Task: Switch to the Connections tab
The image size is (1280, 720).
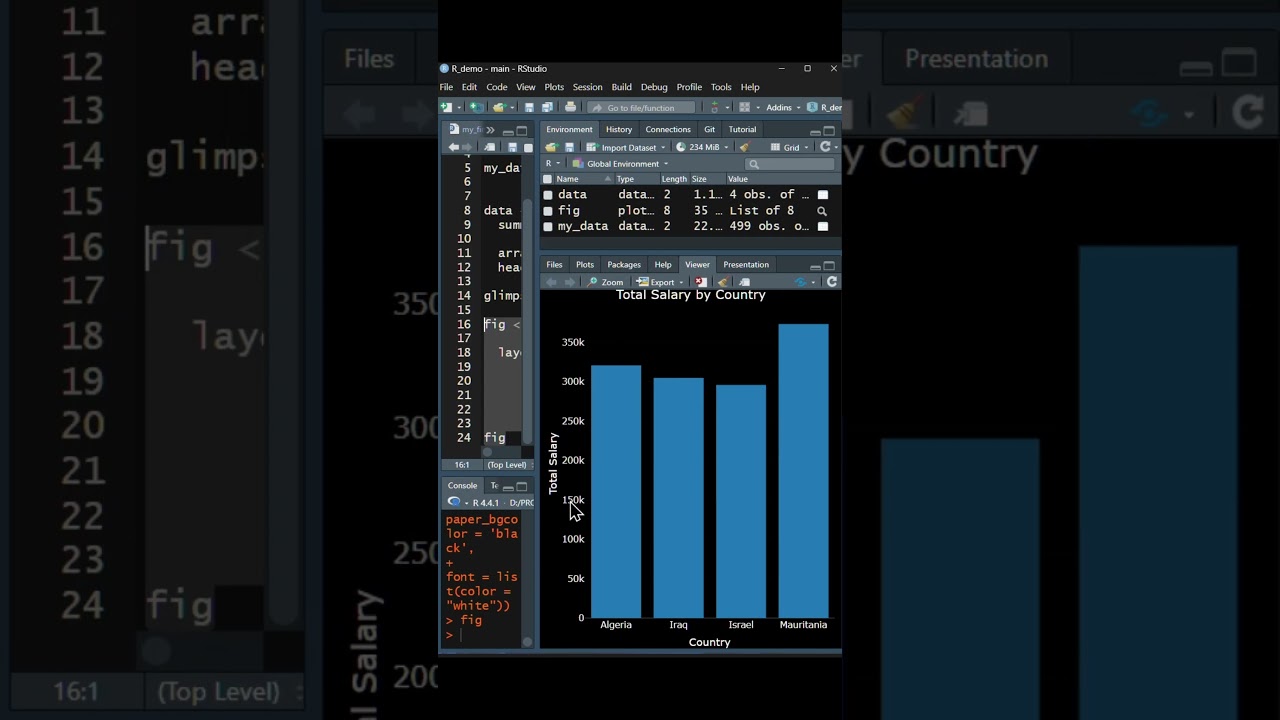Action: click(x=668, y=129)
